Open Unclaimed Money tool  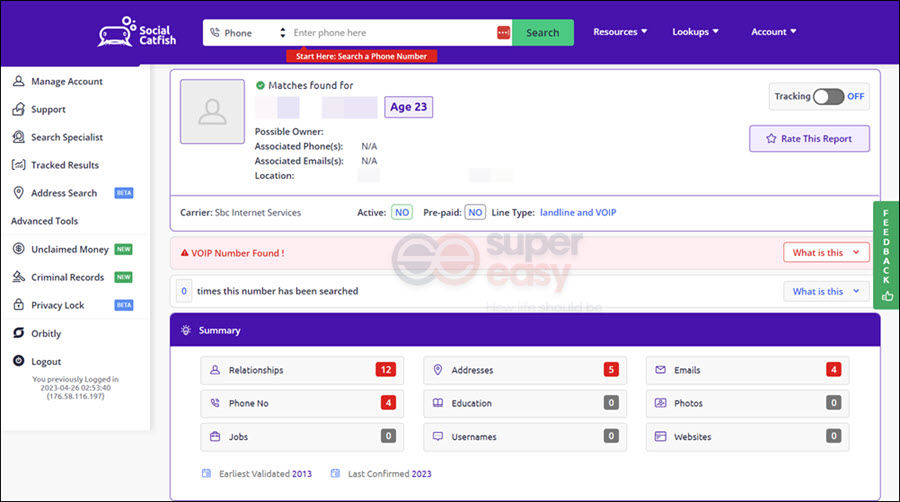pos(69,249)
